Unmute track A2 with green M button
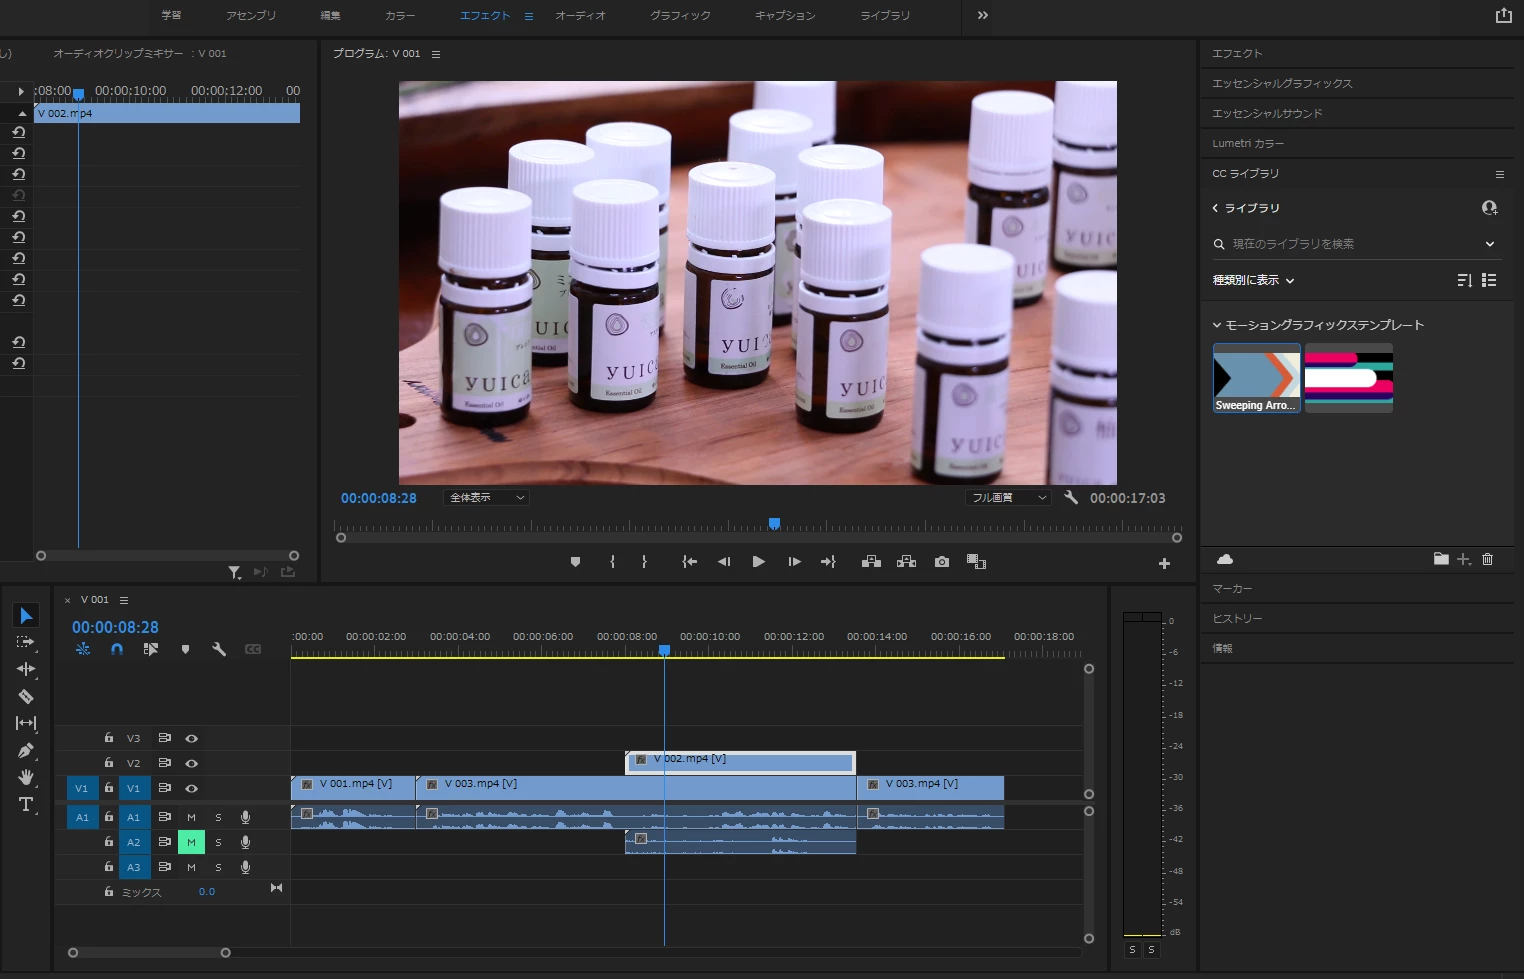 [191, 842]
